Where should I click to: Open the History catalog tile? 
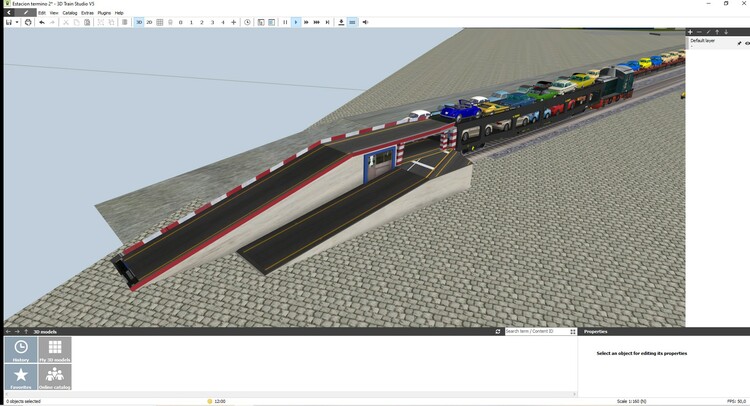point(21,350)
